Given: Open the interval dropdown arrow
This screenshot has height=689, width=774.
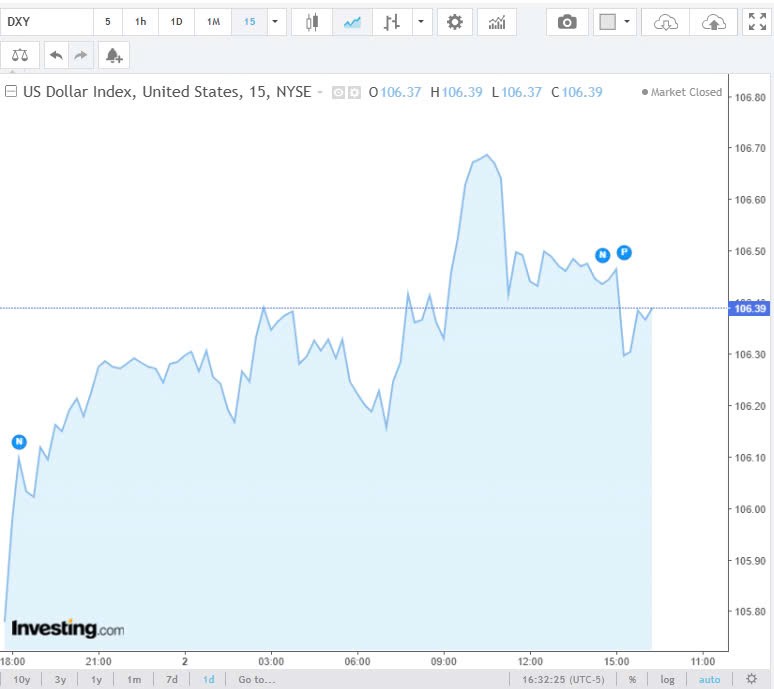Looking at the screenshot, I should [x=275, y=22].
